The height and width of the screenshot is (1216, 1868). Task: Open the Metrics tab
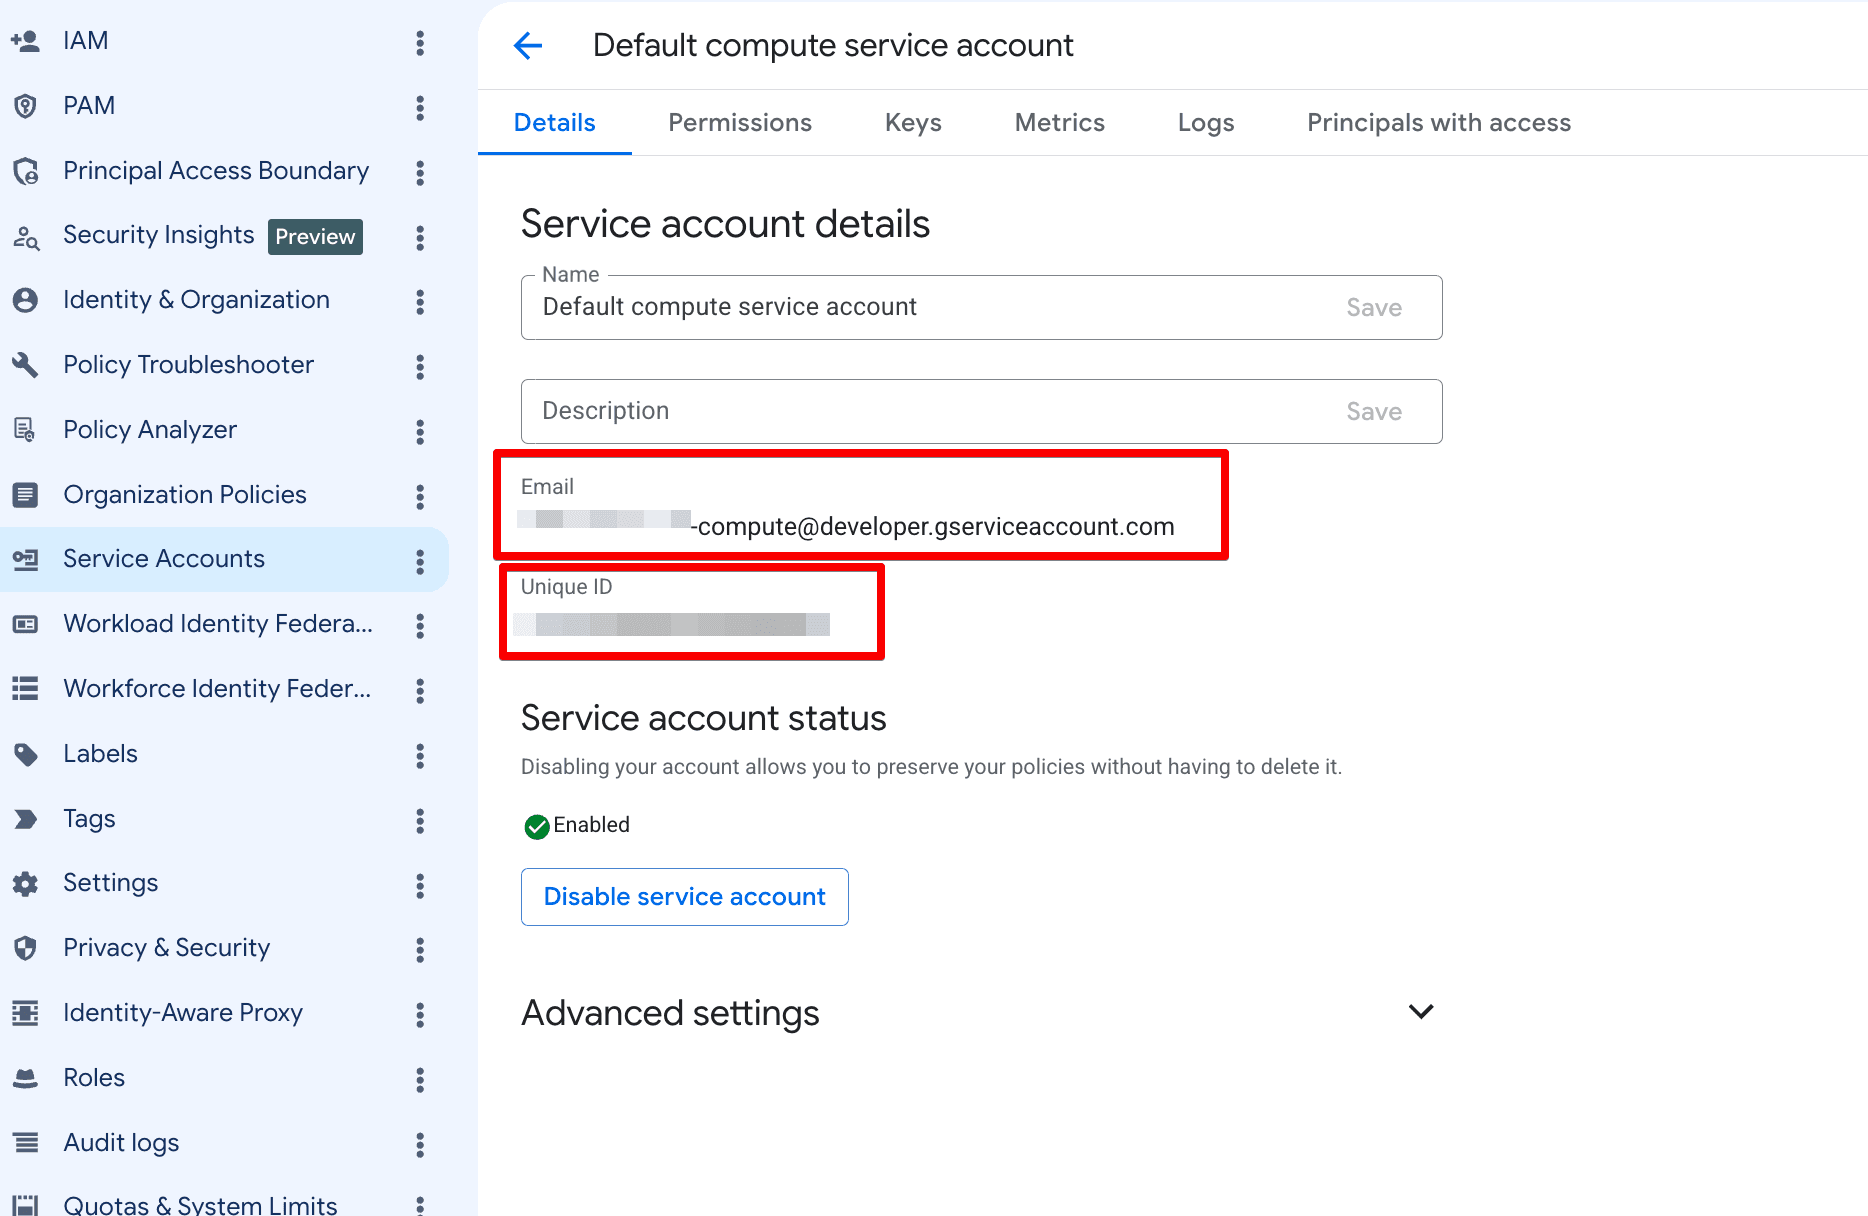coord(1060,123)
